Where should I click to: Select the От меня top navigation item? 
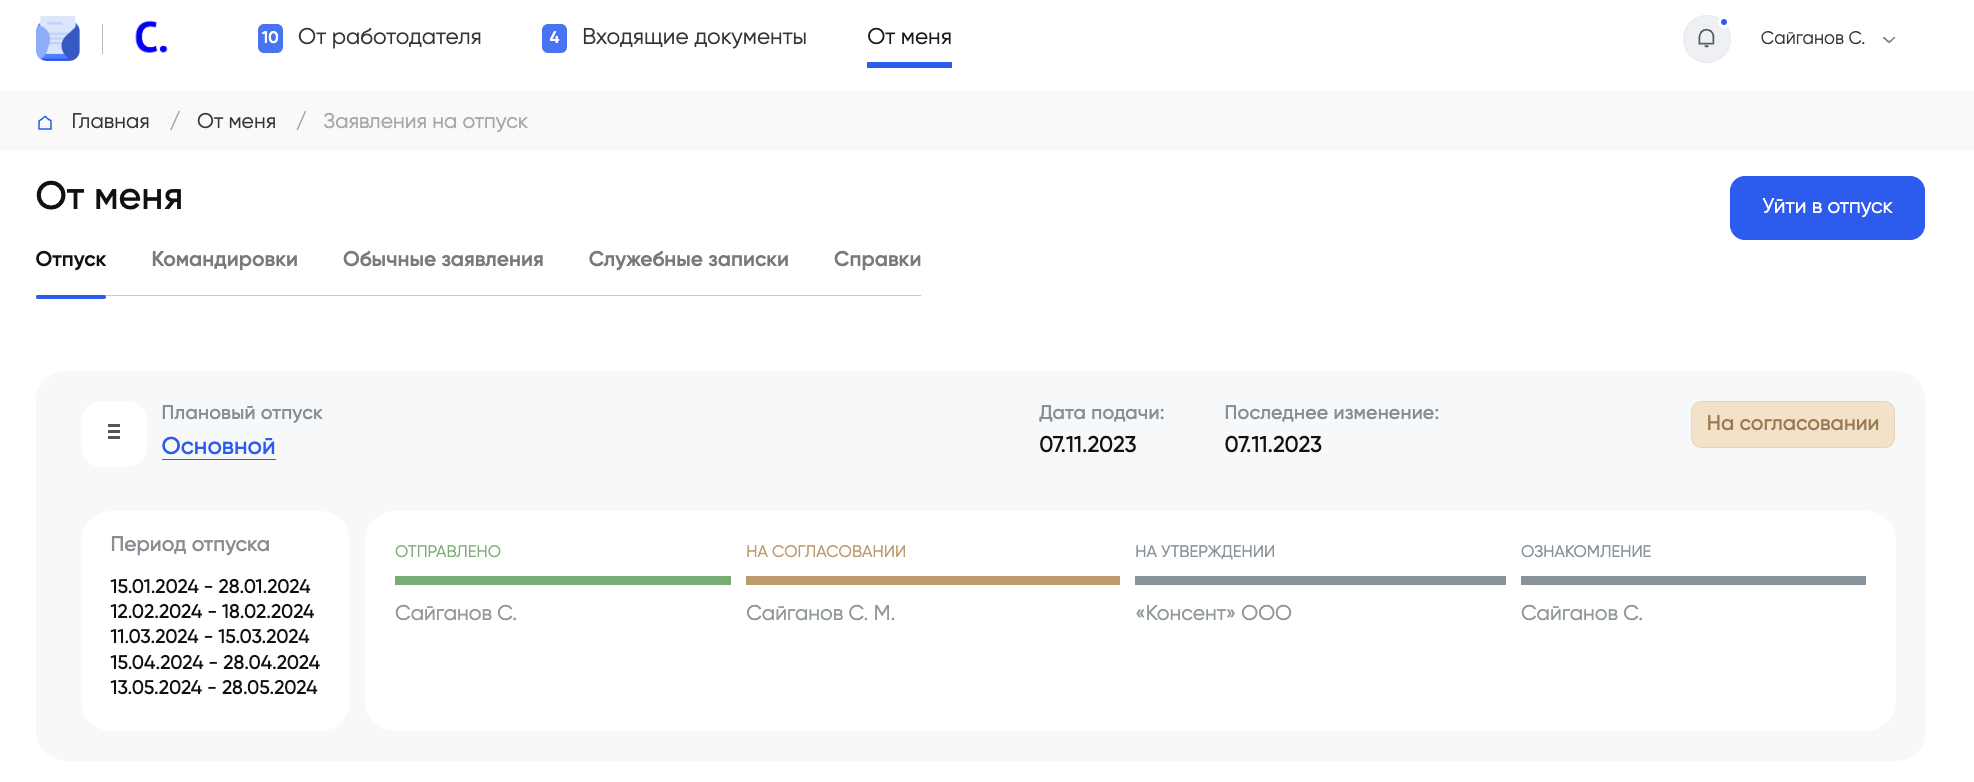[x=909, y=37]
